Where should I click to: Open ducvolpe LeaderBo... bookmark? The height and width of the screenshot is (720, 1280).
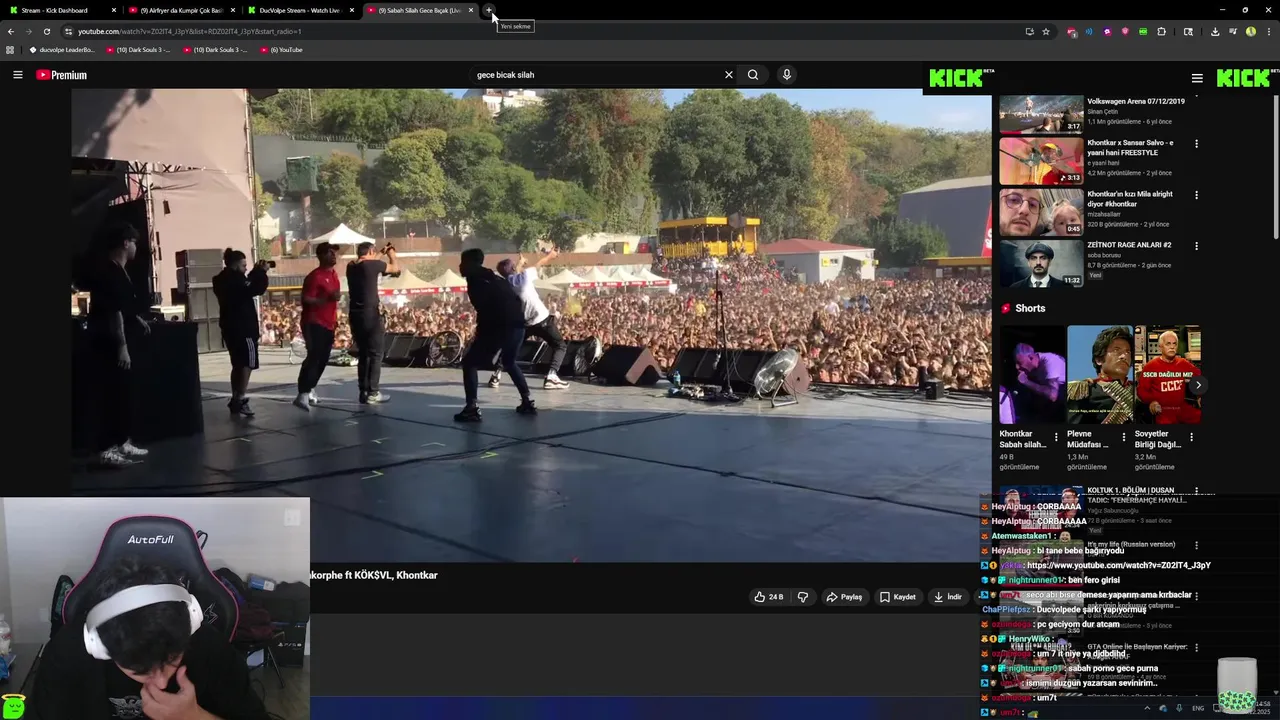(x=62, y=49)
